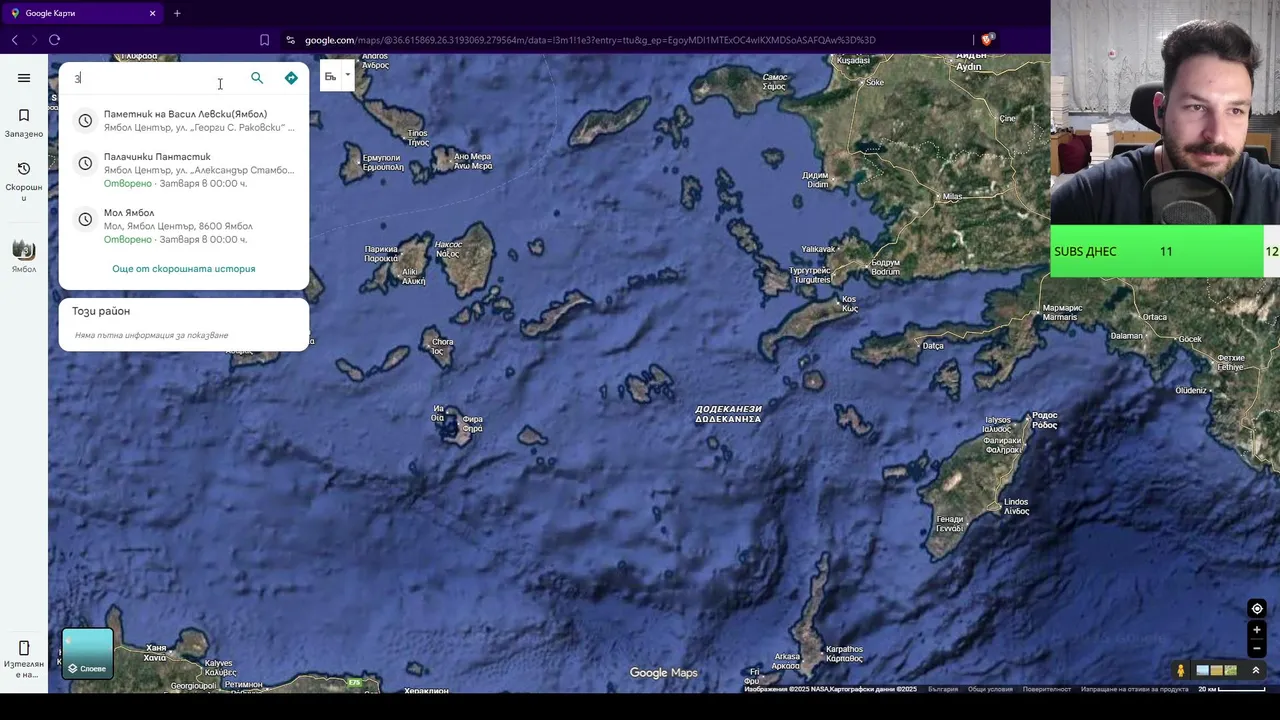The width and height of the screenshot is (1280, 720).
Task: Switch map type with Слоеве layers thumbnail
Action: (x=88, y=653)
